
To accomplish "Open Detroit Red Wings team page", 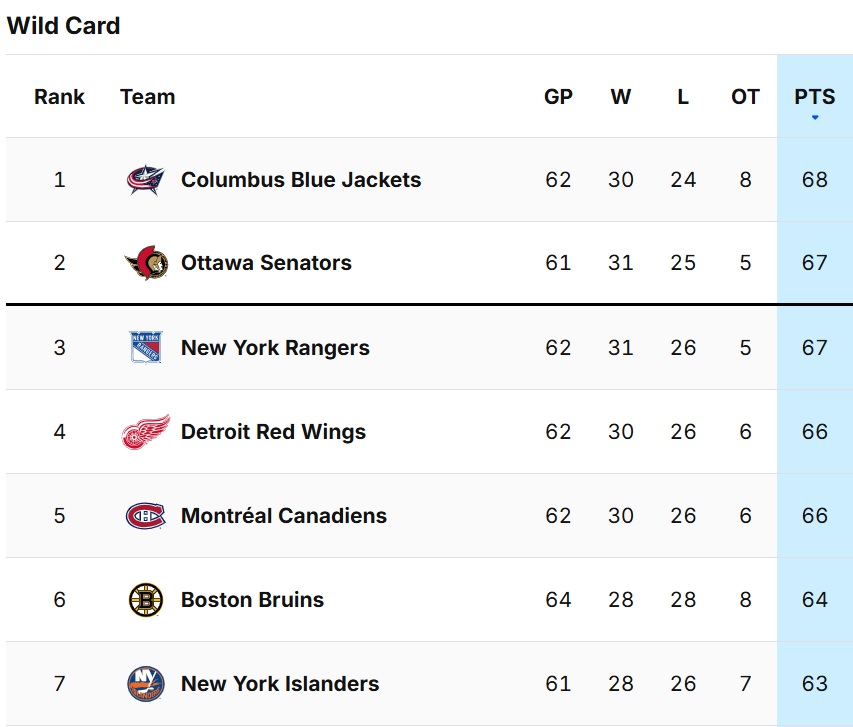I will (274, 432).
